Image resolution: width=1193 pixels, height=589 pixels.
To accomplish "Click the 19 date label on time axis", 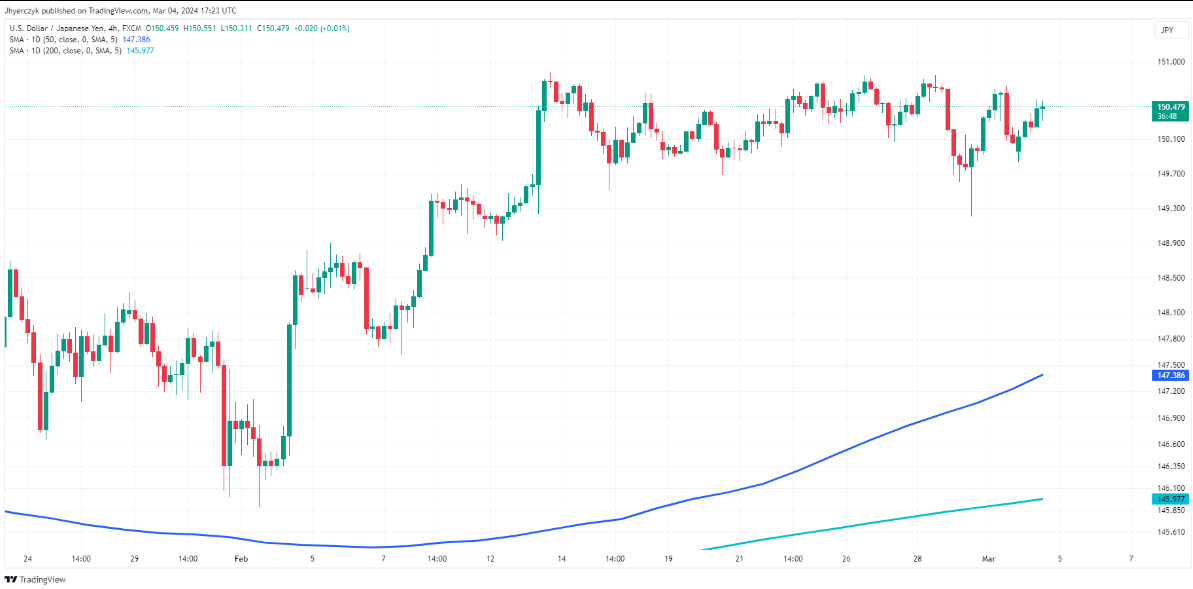I will 668,558.
